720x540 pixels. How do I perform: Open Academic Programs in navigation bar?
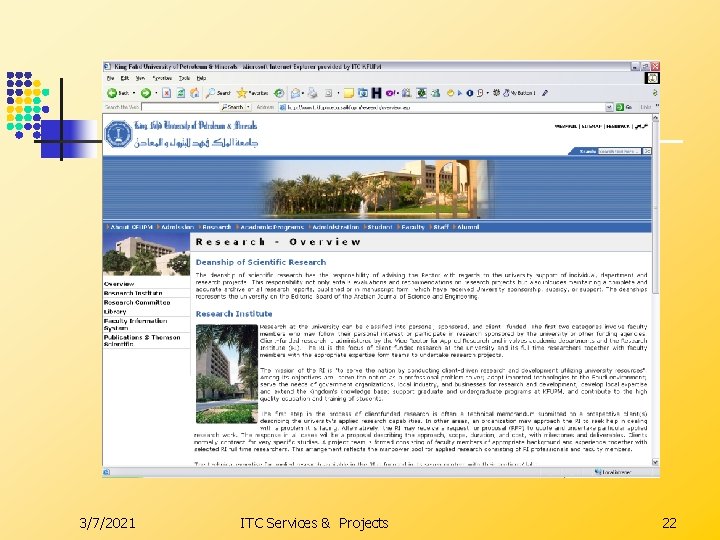point(270,227)
